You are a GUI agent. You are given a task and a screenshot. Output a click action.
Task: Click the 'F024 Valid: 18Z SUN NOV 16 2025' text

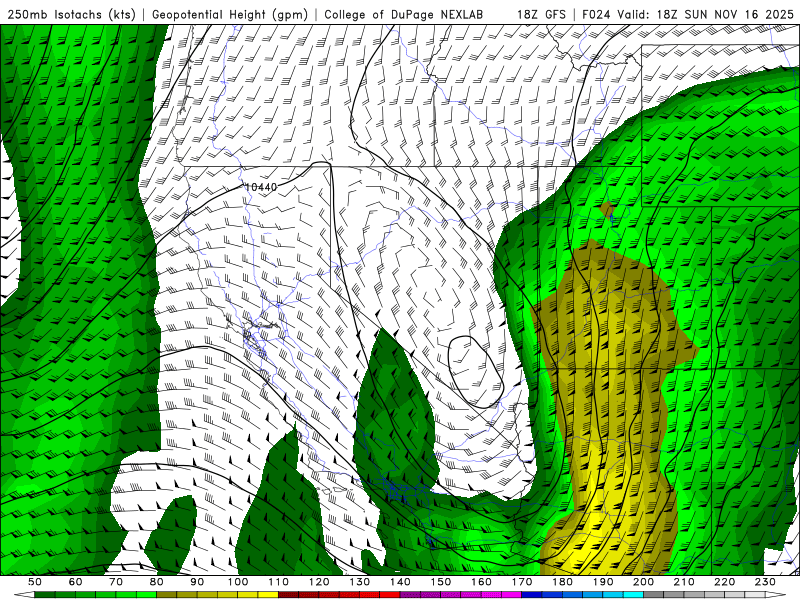(688, 14)
